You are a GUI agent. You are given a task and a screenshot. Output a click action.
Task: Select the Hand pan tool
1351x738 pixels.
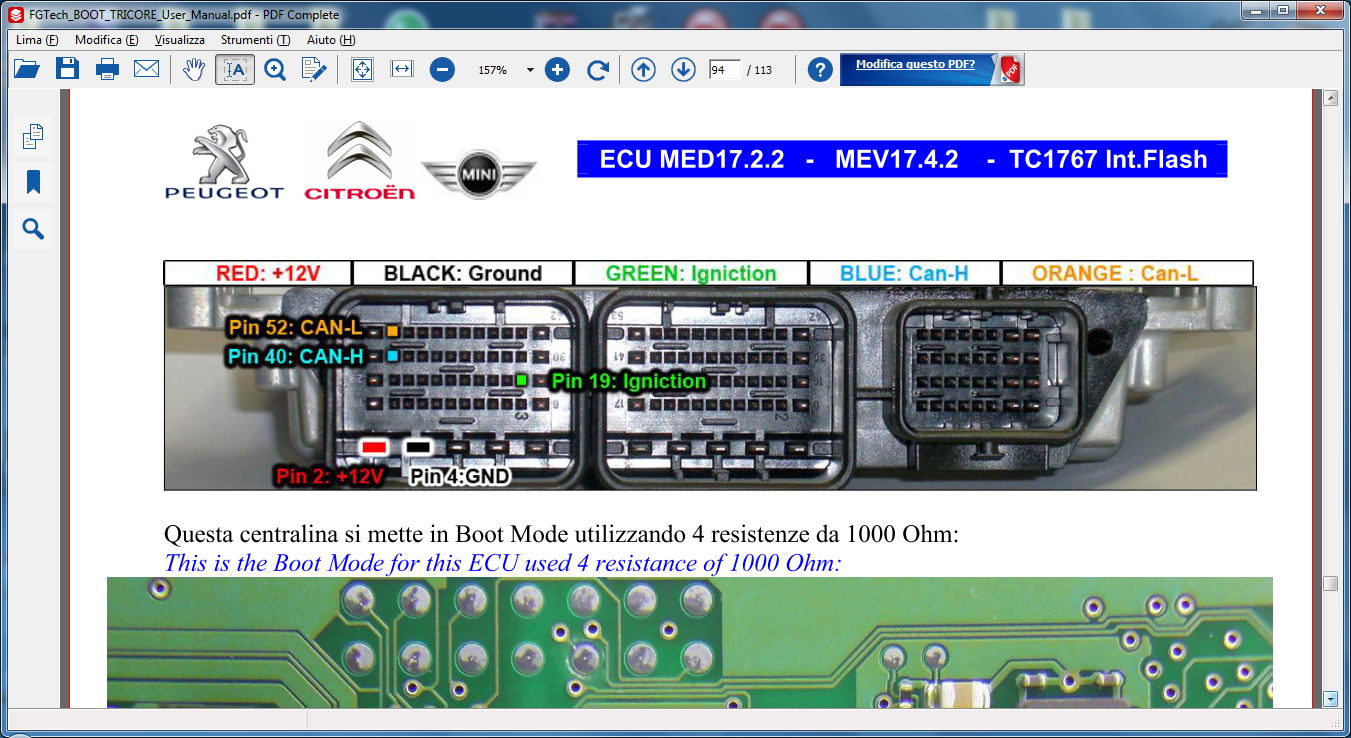click(195, 69)
